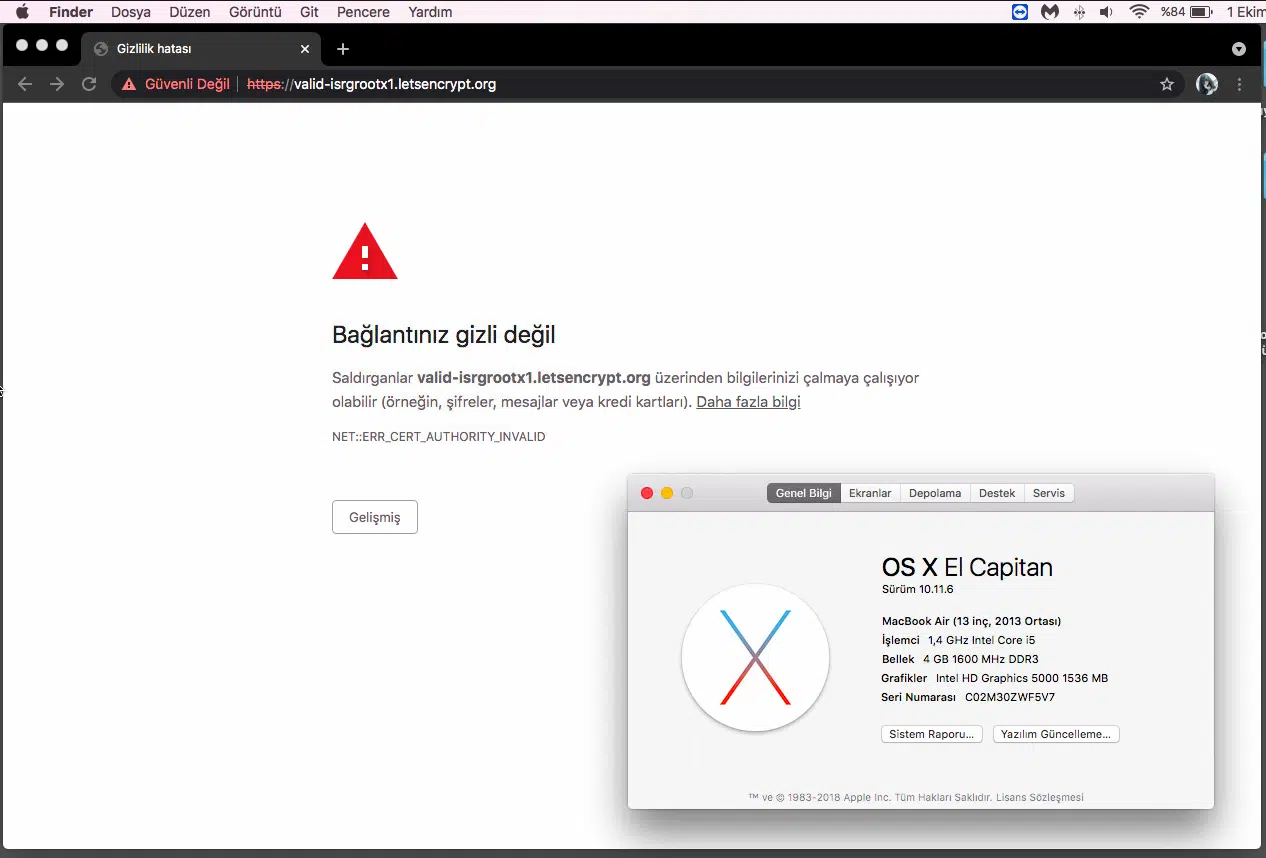Open the Apple menu icon

tap(22, 12)
